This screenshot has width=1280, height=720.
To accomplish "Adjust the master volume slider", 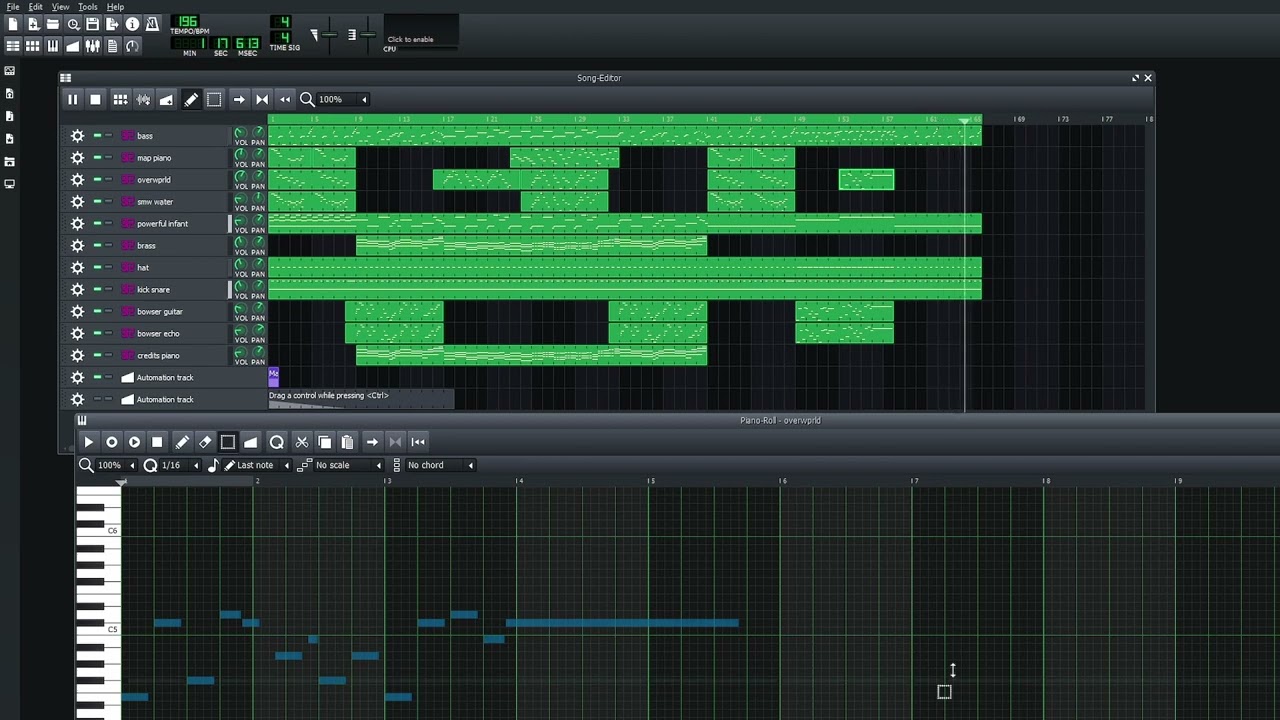I will point(328,35).
